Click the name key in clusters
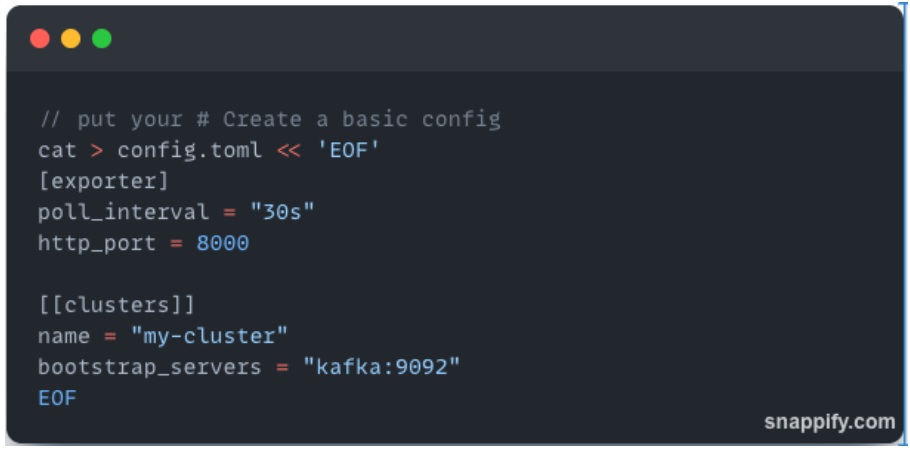The image size is (910, 454). click(x=64, y=336)
